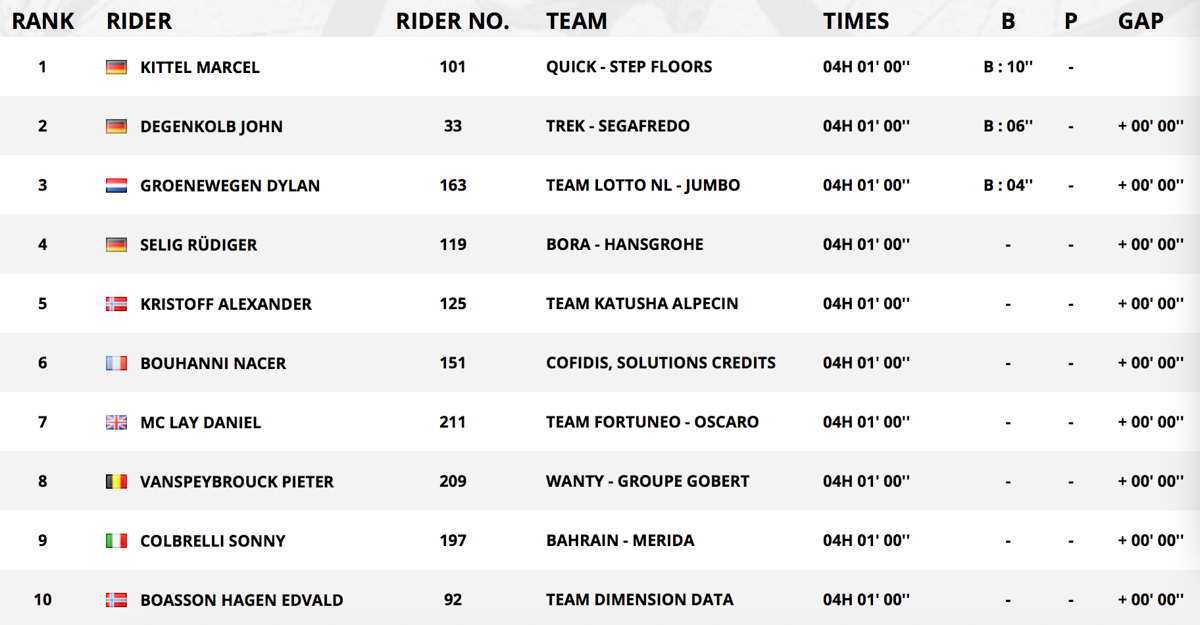Open rider Kittel Marcel's profile
This screenshot has width=1200, height=625.
point(200,67)
